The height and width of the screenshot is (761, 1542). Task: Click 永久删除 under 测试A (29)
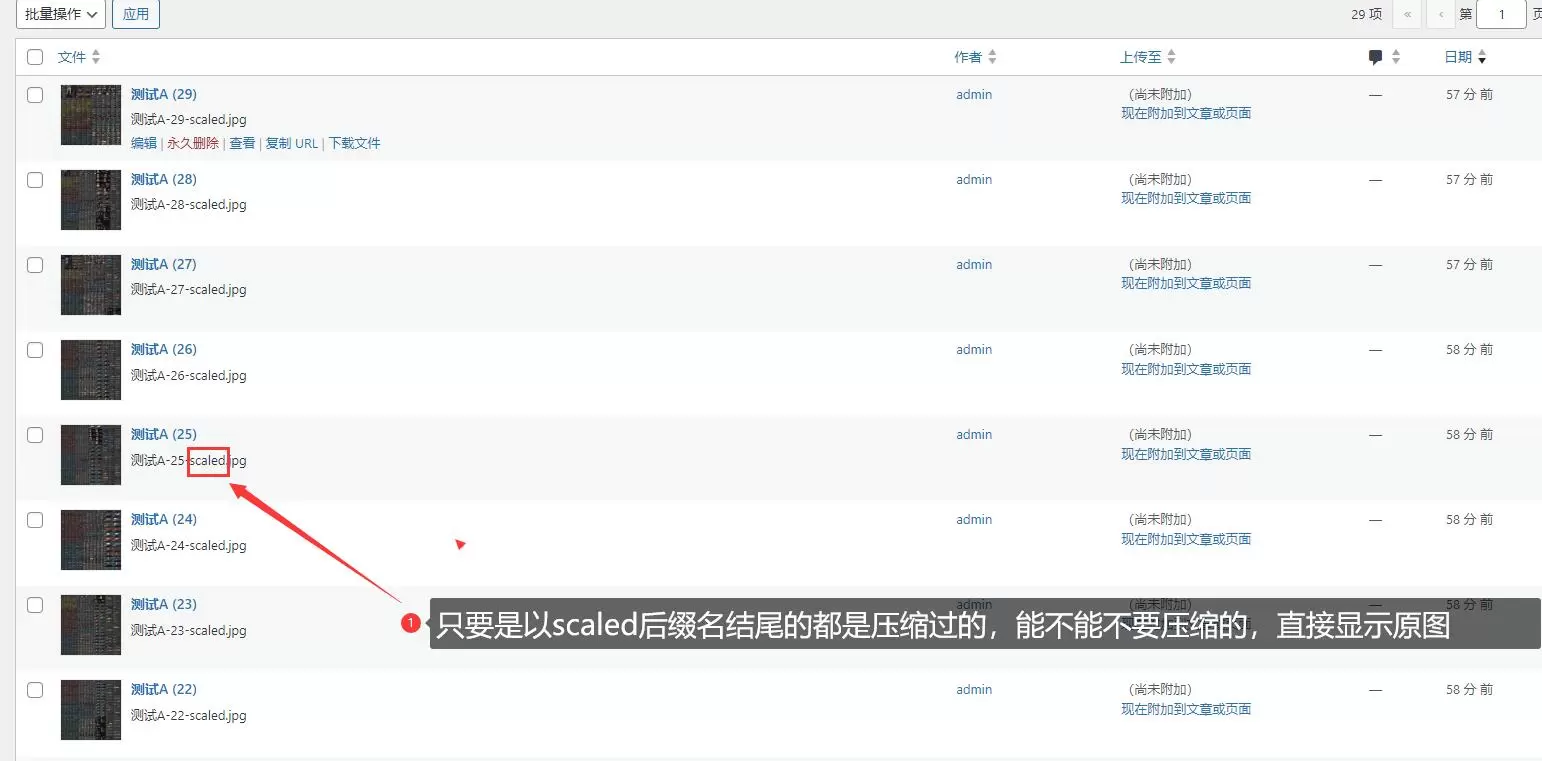coord(193,143)
